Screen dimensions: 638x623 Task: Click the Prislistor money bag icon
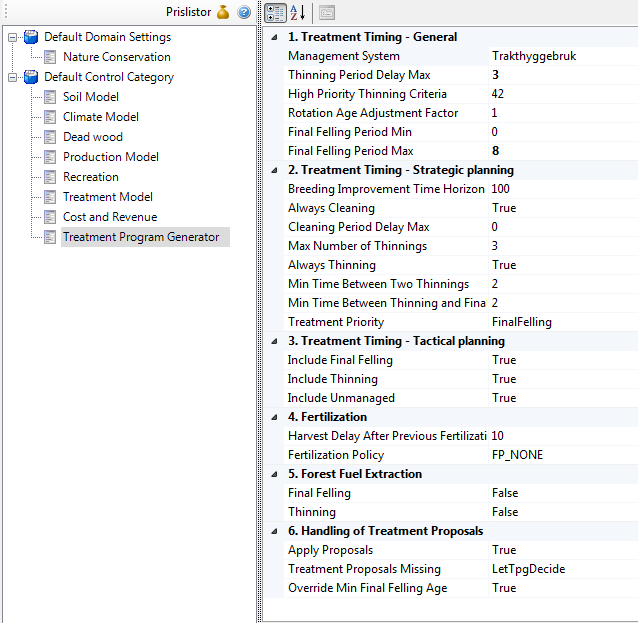point(223,12)
